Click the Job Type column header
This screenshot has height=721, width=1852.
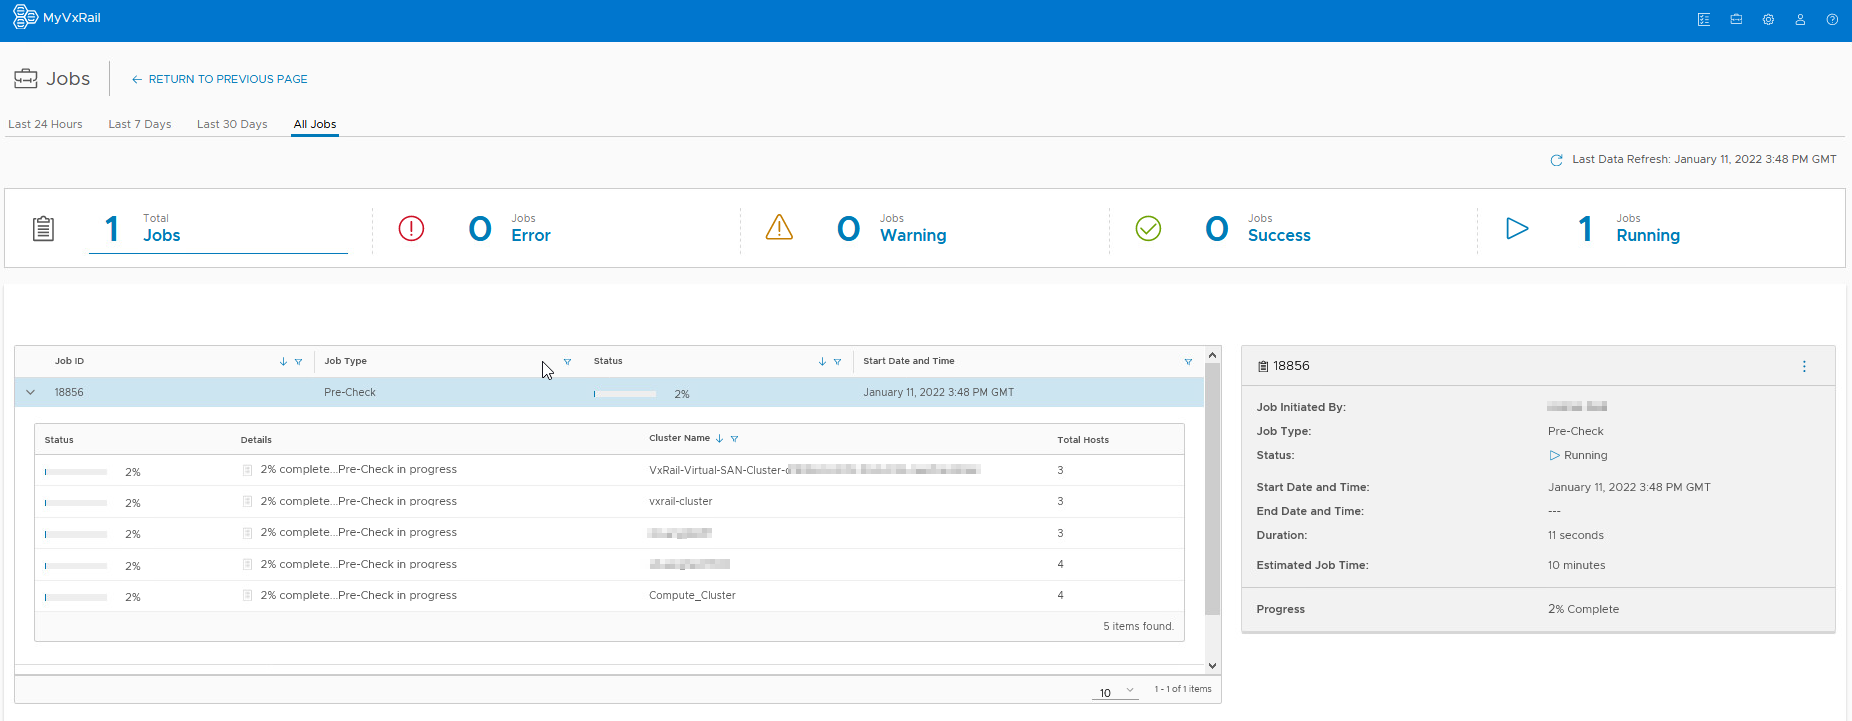tap(345, 361)
